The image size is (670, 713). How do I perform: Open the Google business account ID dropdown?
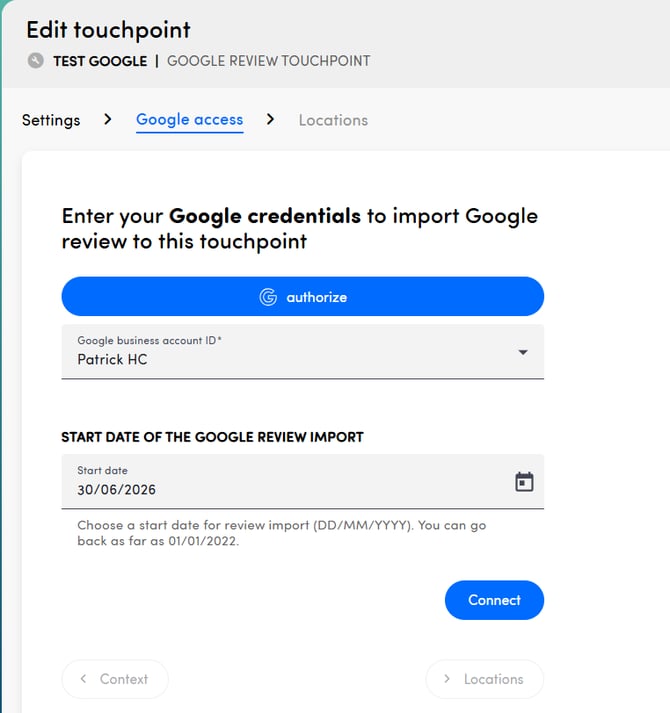(302, 351)
